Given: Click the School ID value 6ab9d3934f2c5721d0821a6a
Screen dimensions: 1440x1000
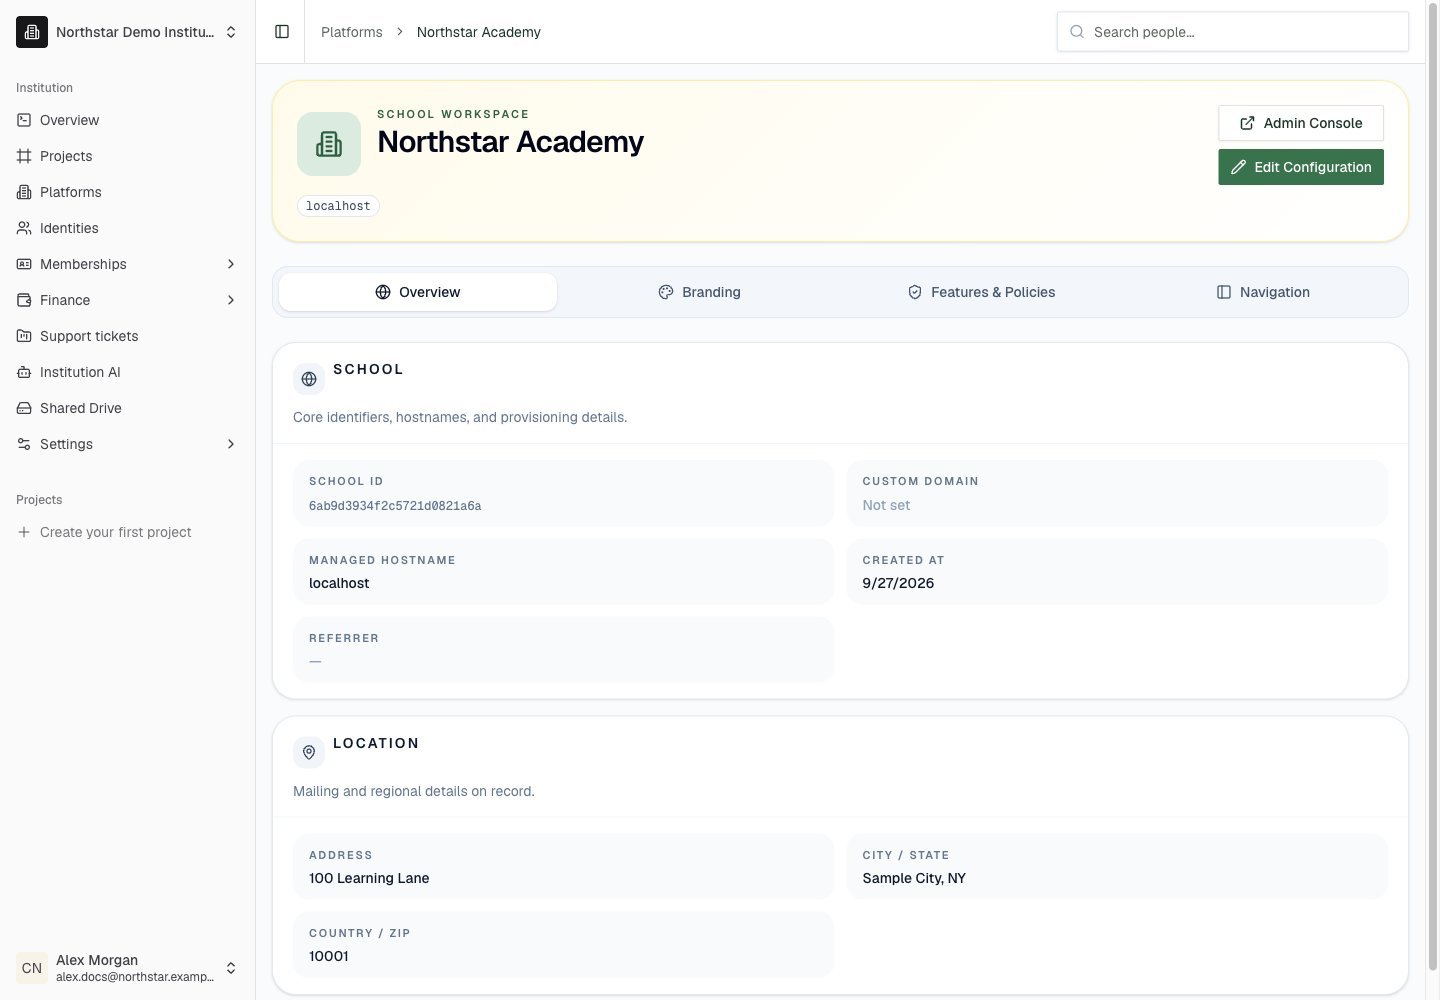Looking at the screenshot, I should pyautogui.click(x=395, y=506).
